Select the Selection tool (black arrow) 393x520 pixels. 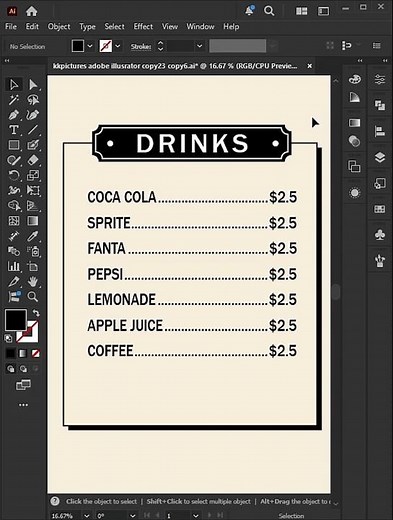click(x=14, y=85)
